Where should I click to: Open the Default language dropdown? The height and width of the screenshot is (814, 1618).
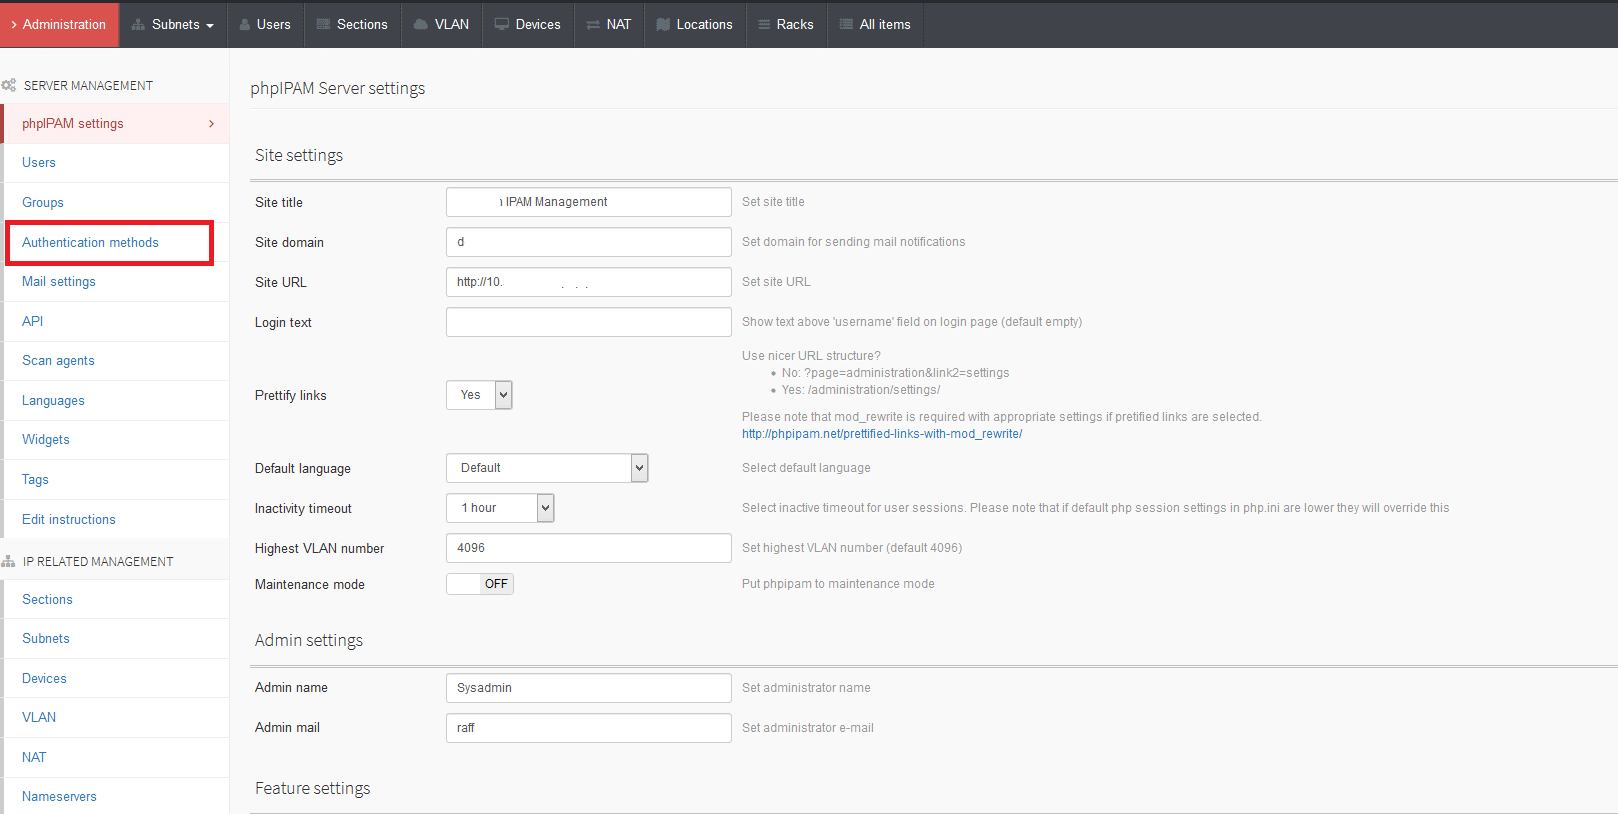(547, 468)
